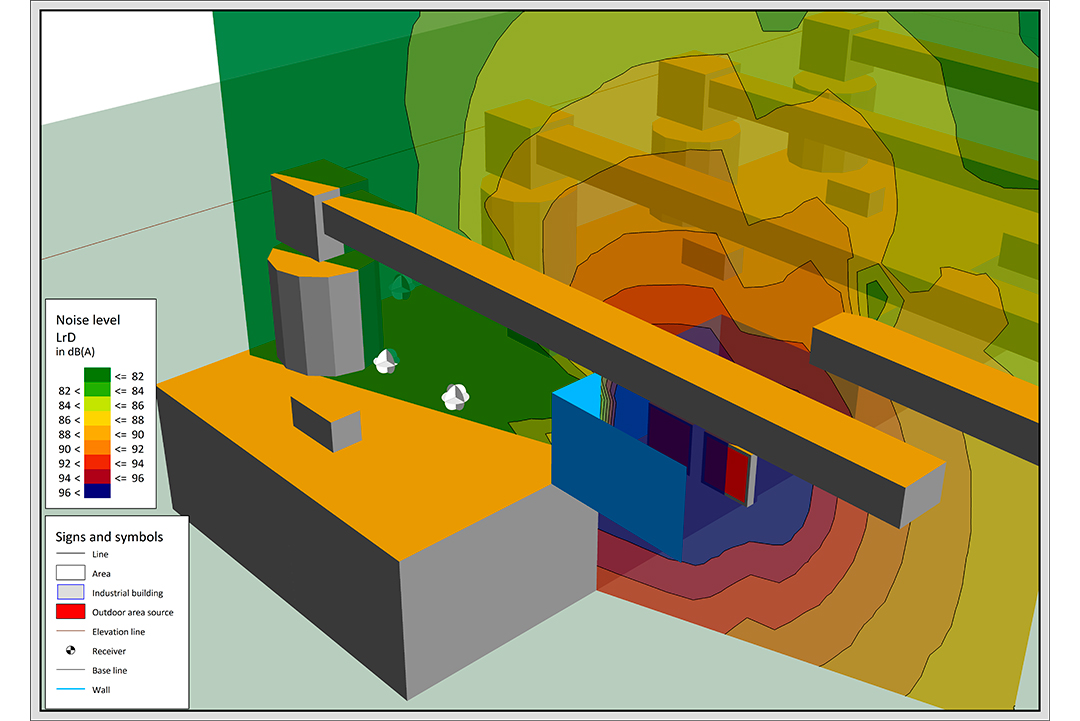The image size is (1080, 721).
Task: Click the orange 90 to 92 swatch
Action: 97,448
